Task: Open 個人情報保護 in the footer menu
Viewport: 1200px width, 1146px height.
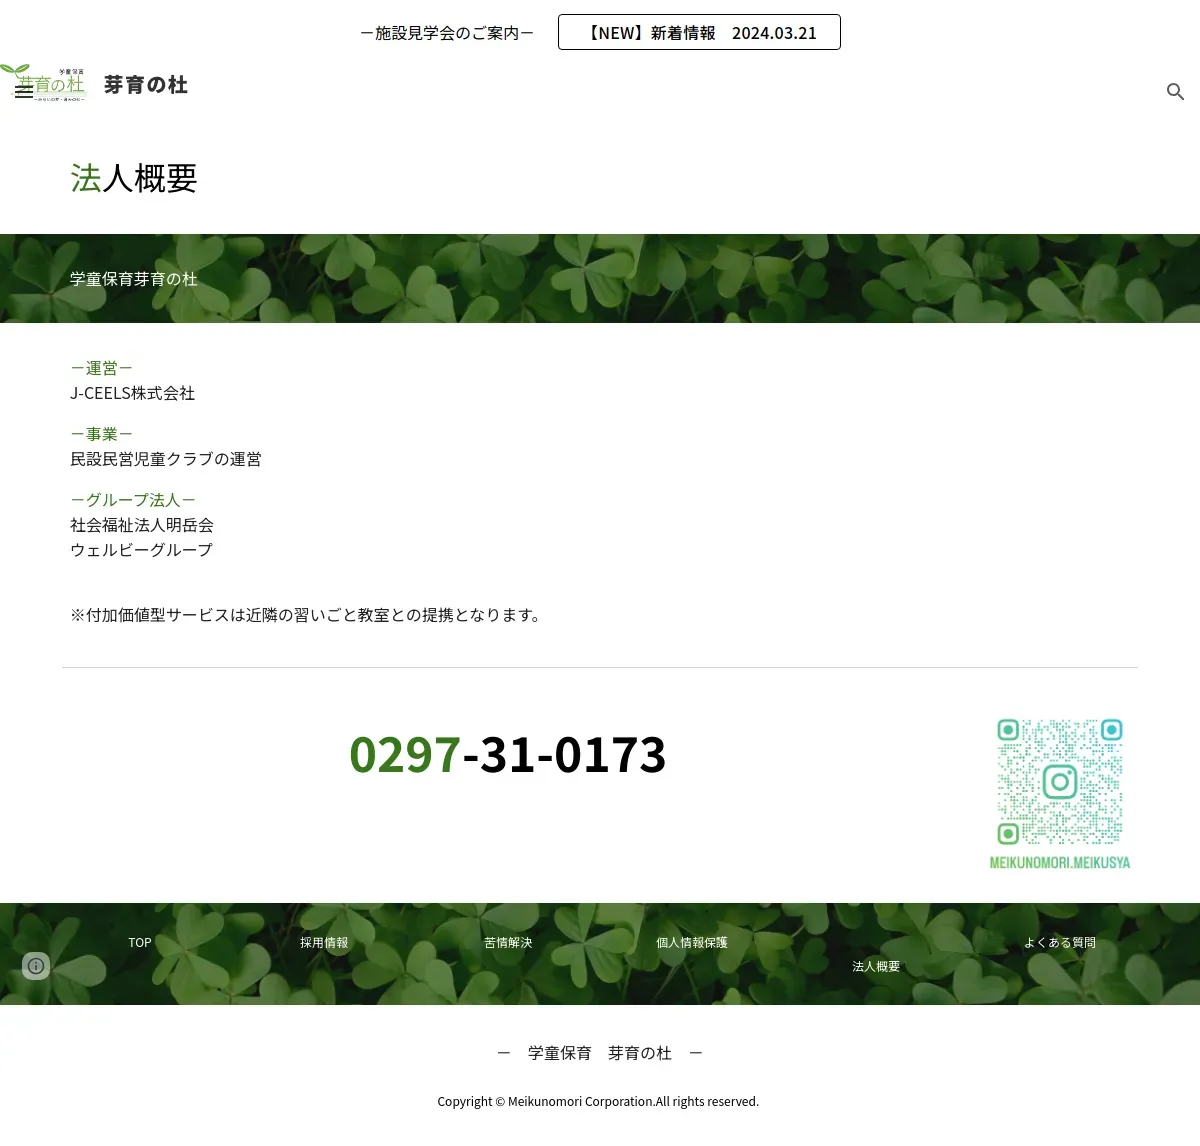Action: point(692,942)
